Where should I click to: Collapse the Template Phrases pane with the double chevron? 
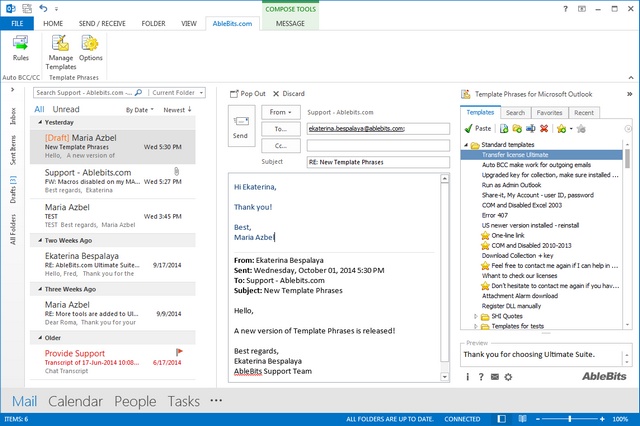(x=629, y=94)
